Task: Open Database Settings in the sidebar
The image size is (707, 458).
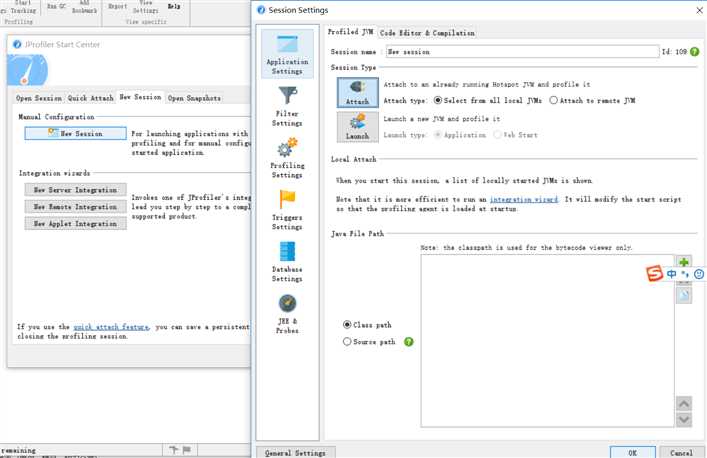Action: [287, 262]
